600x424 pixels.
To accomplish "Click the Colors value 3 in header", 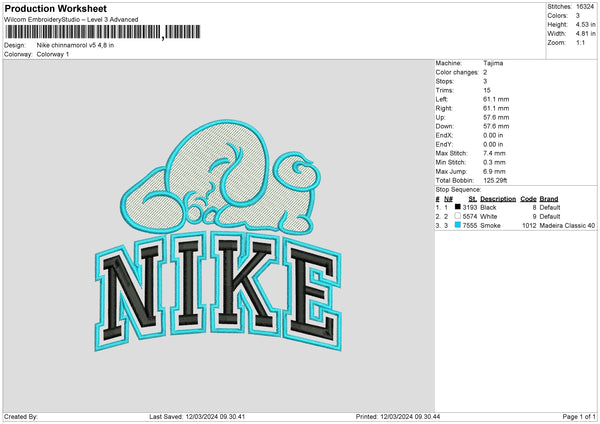I will point(578,16).
